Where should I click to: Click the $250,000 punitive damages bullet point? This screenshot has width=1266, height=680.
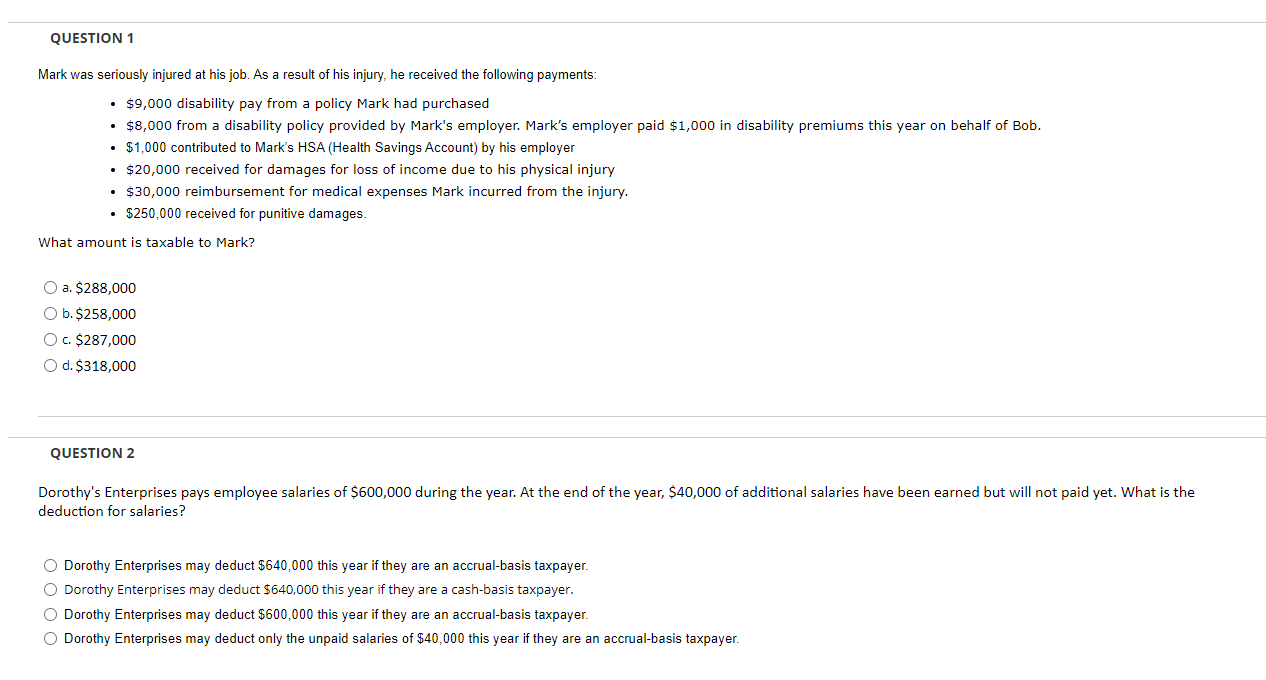point(245,213)
